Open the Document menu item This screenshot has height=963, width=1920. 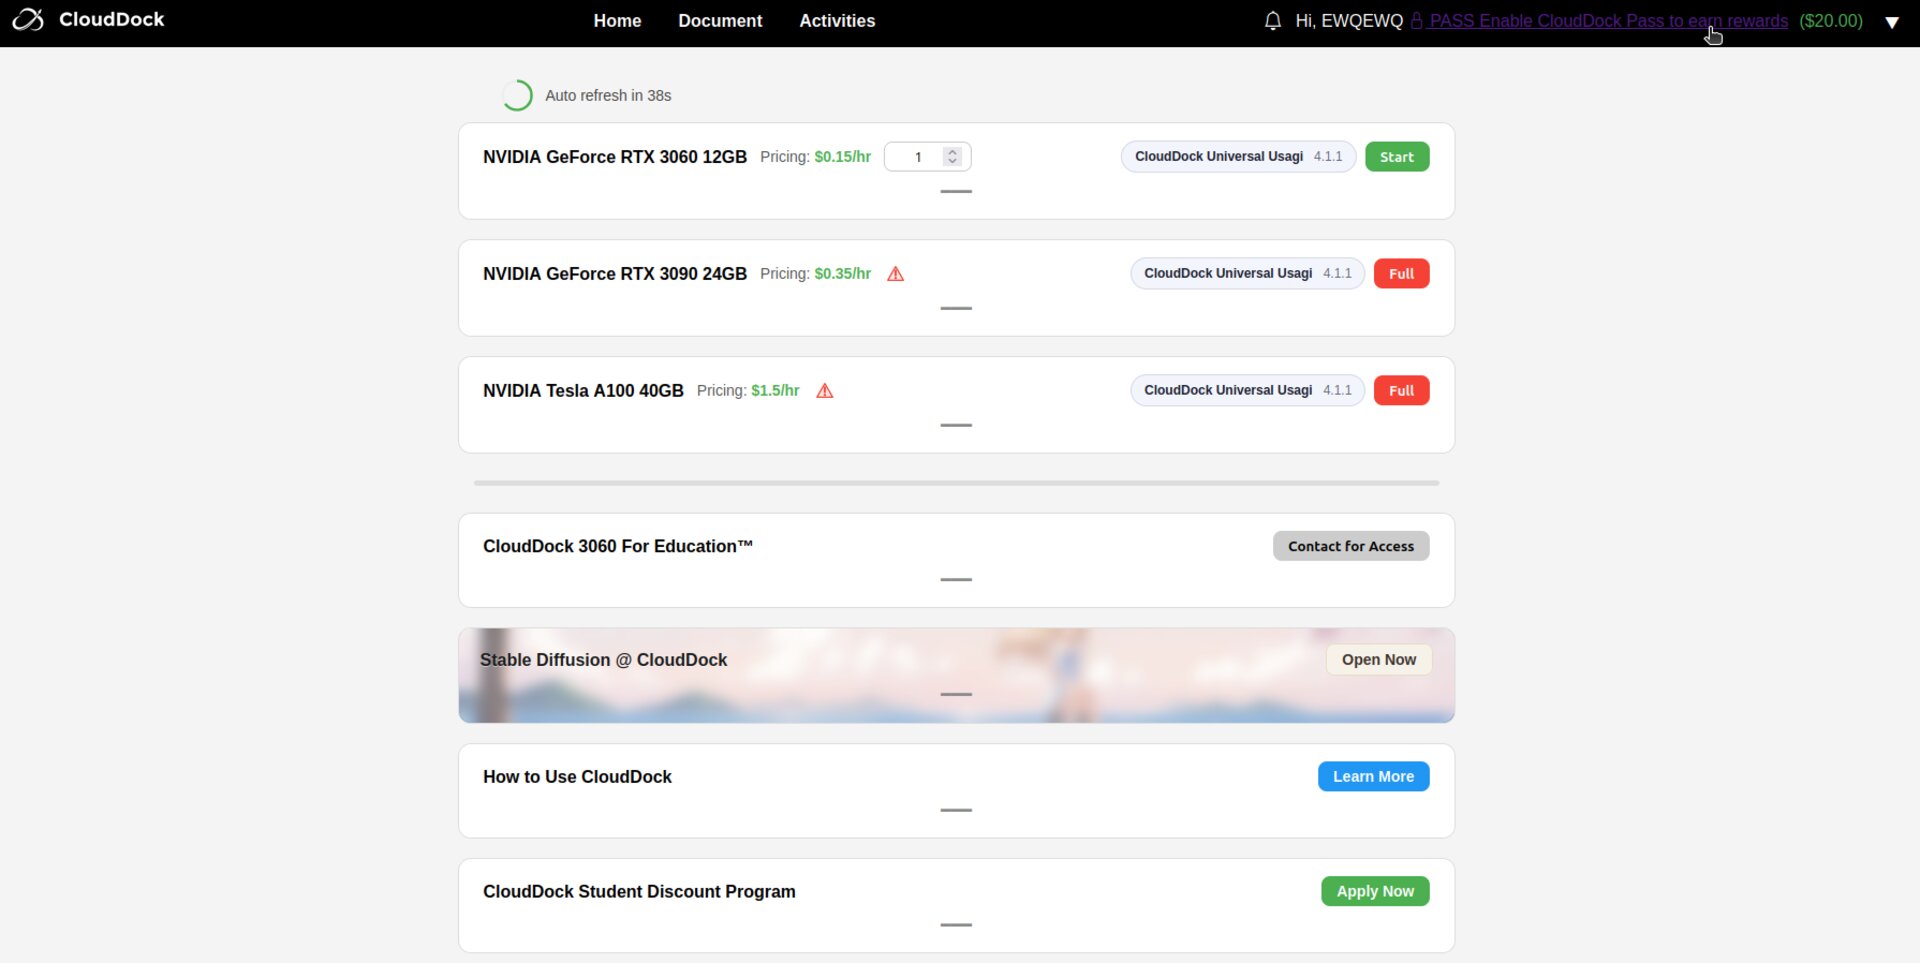pyautogui.click(x=720, y=21)
